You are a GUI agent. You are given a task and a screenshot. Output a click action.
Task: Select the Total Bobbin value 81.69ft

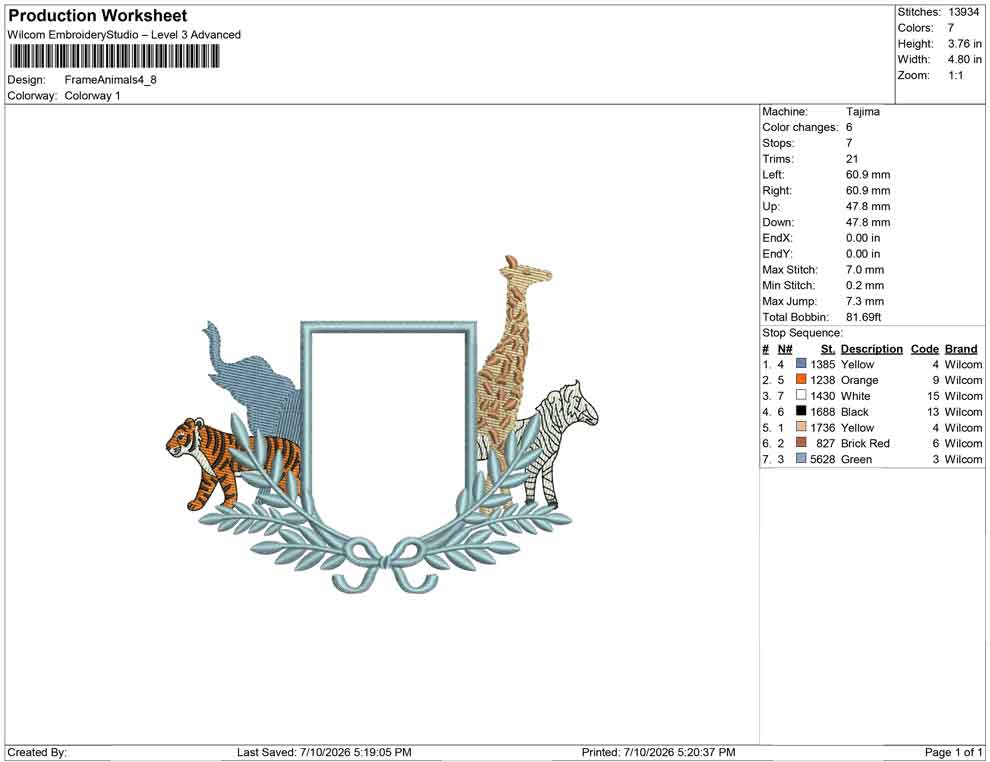[x=864, y=316]
